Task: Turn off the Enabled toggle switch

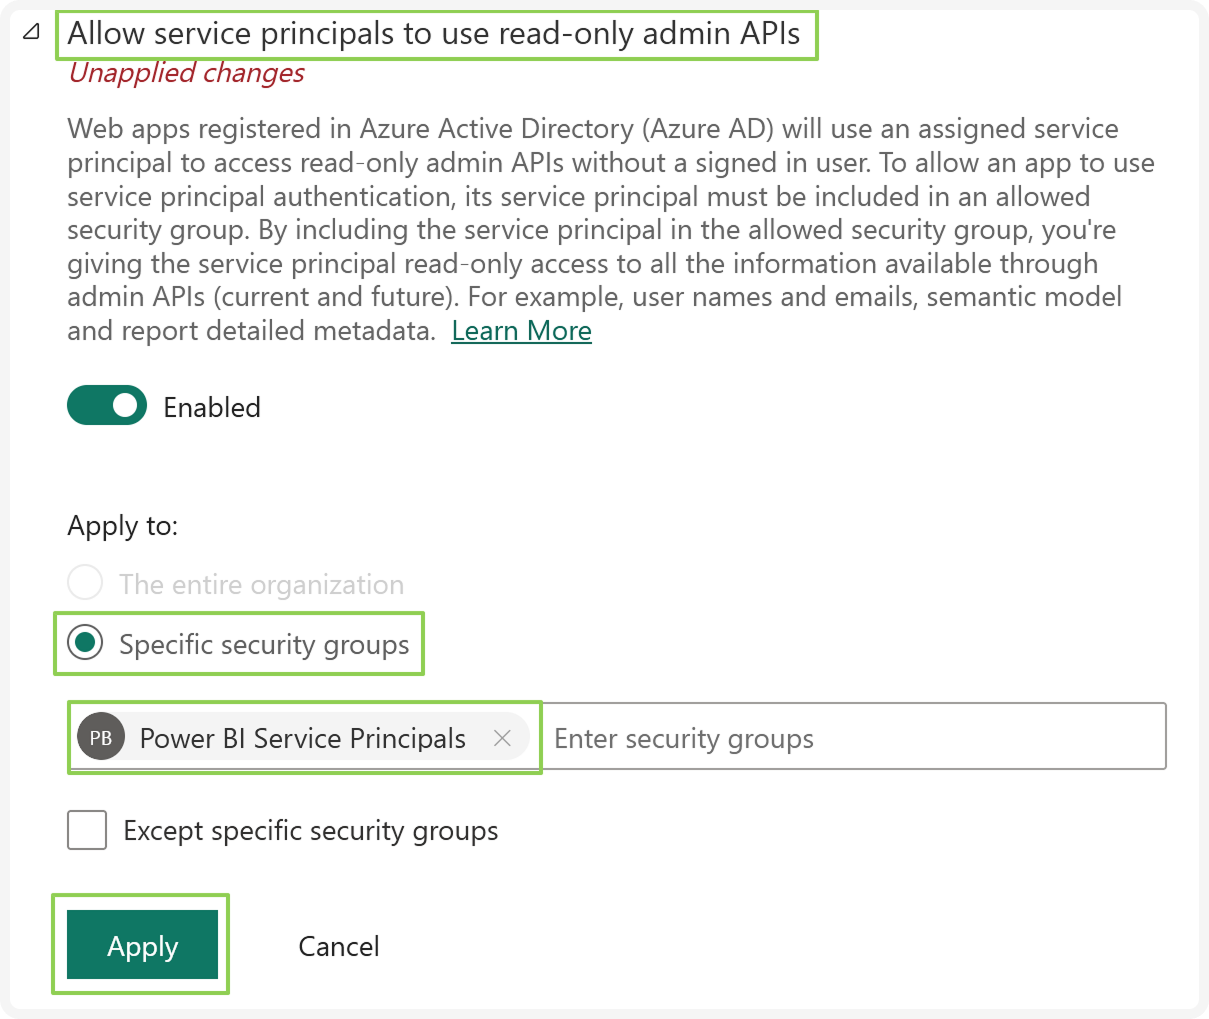Action: click(x=107, y=406)
